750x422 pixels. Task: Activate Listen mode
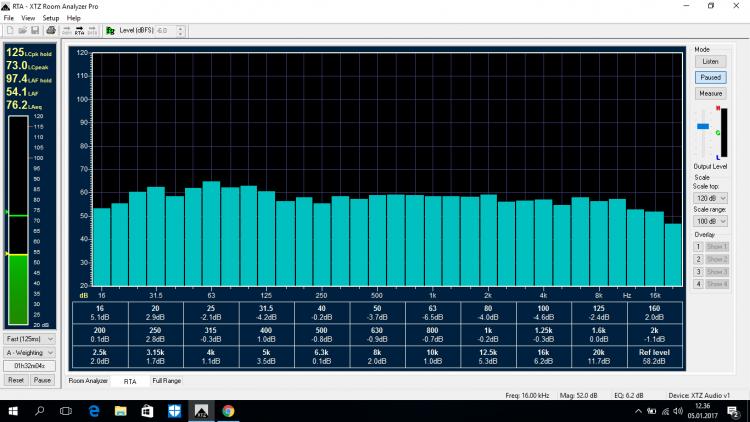[710, 62]
